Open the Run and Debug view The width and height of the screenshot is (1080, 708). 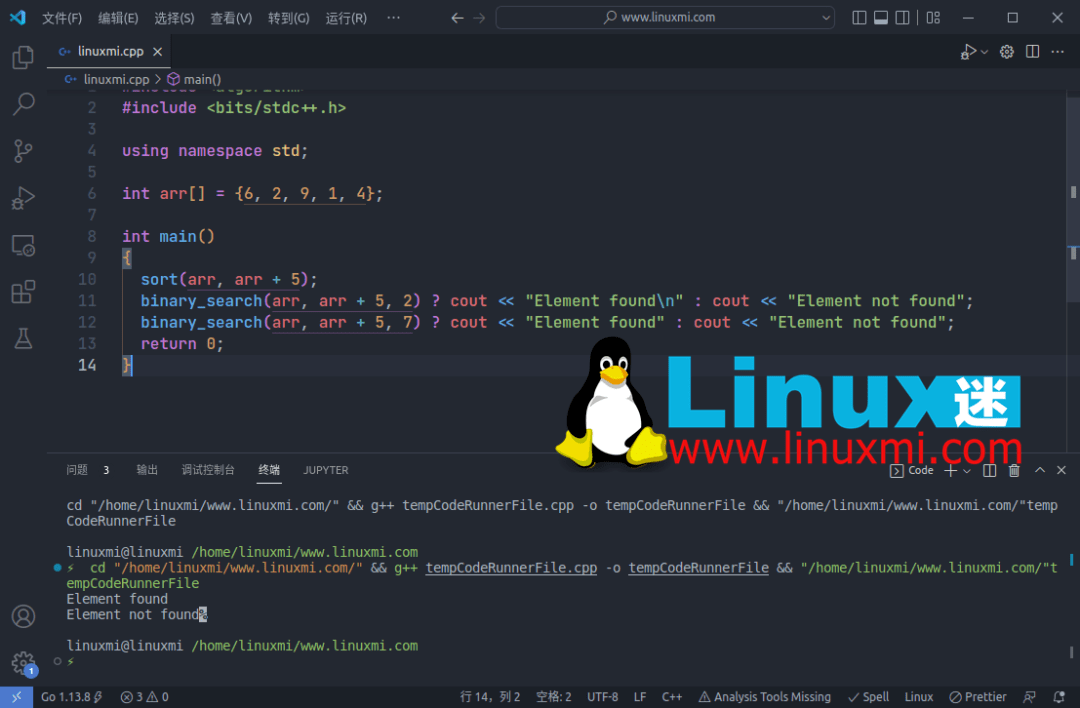23,198
